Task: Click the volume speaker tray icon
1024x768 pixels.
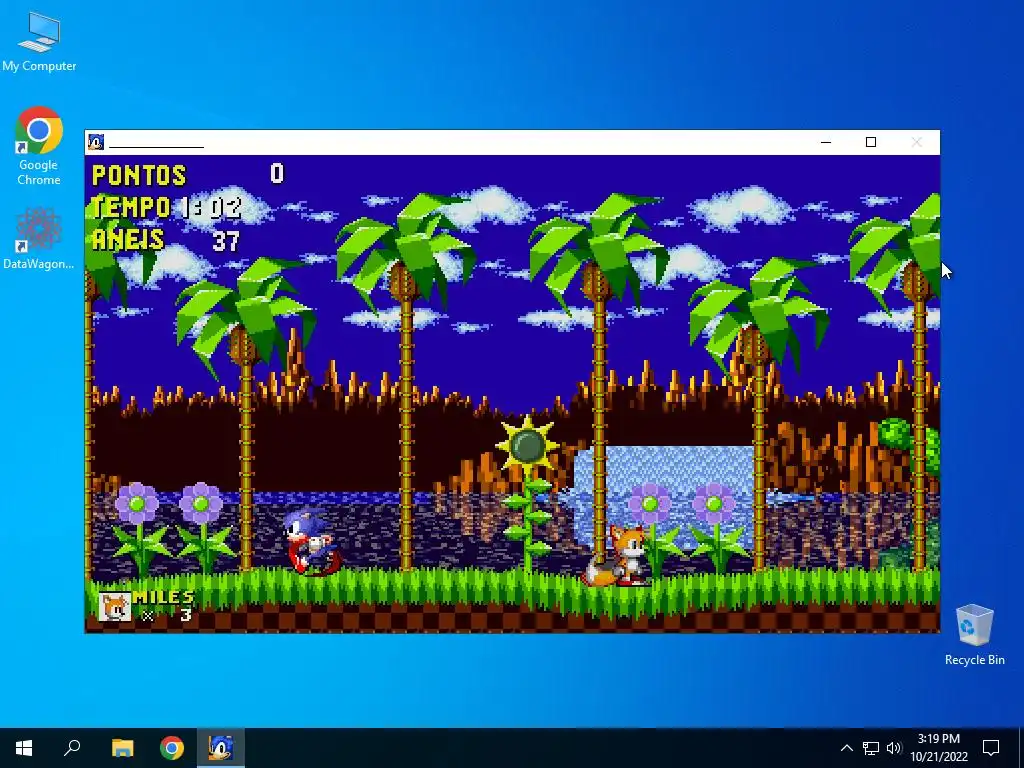Action: coord(894,748)
